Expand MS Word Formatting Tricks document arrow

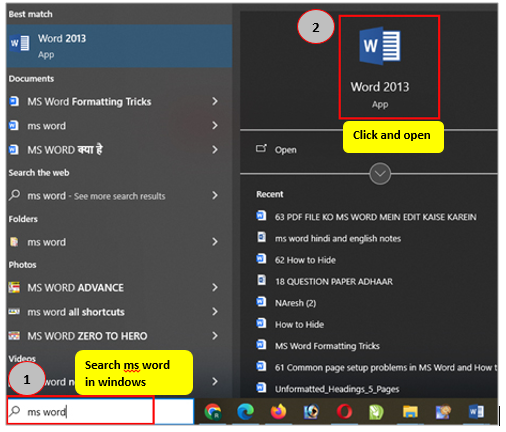click(x=215, y=101)
